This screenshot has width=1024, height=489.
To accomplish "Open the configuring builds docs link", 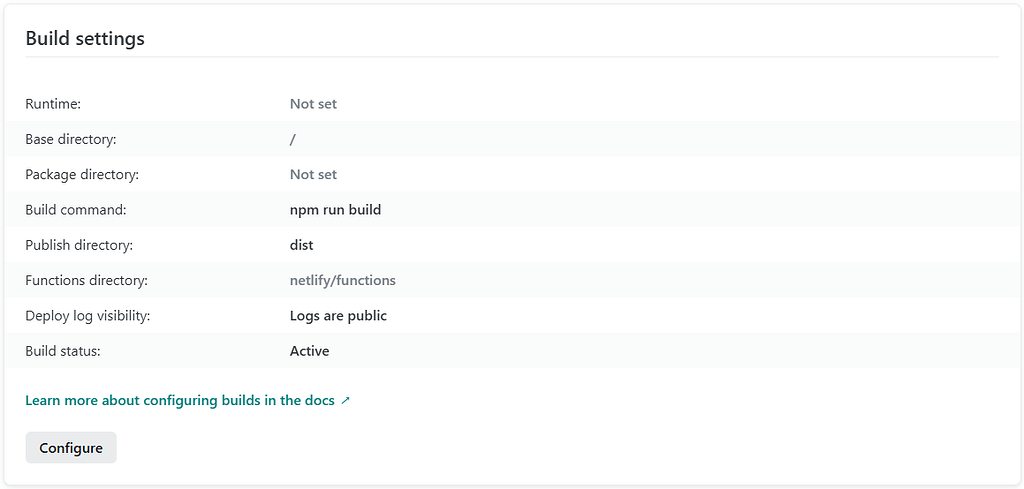I will (x=180, y=400).
